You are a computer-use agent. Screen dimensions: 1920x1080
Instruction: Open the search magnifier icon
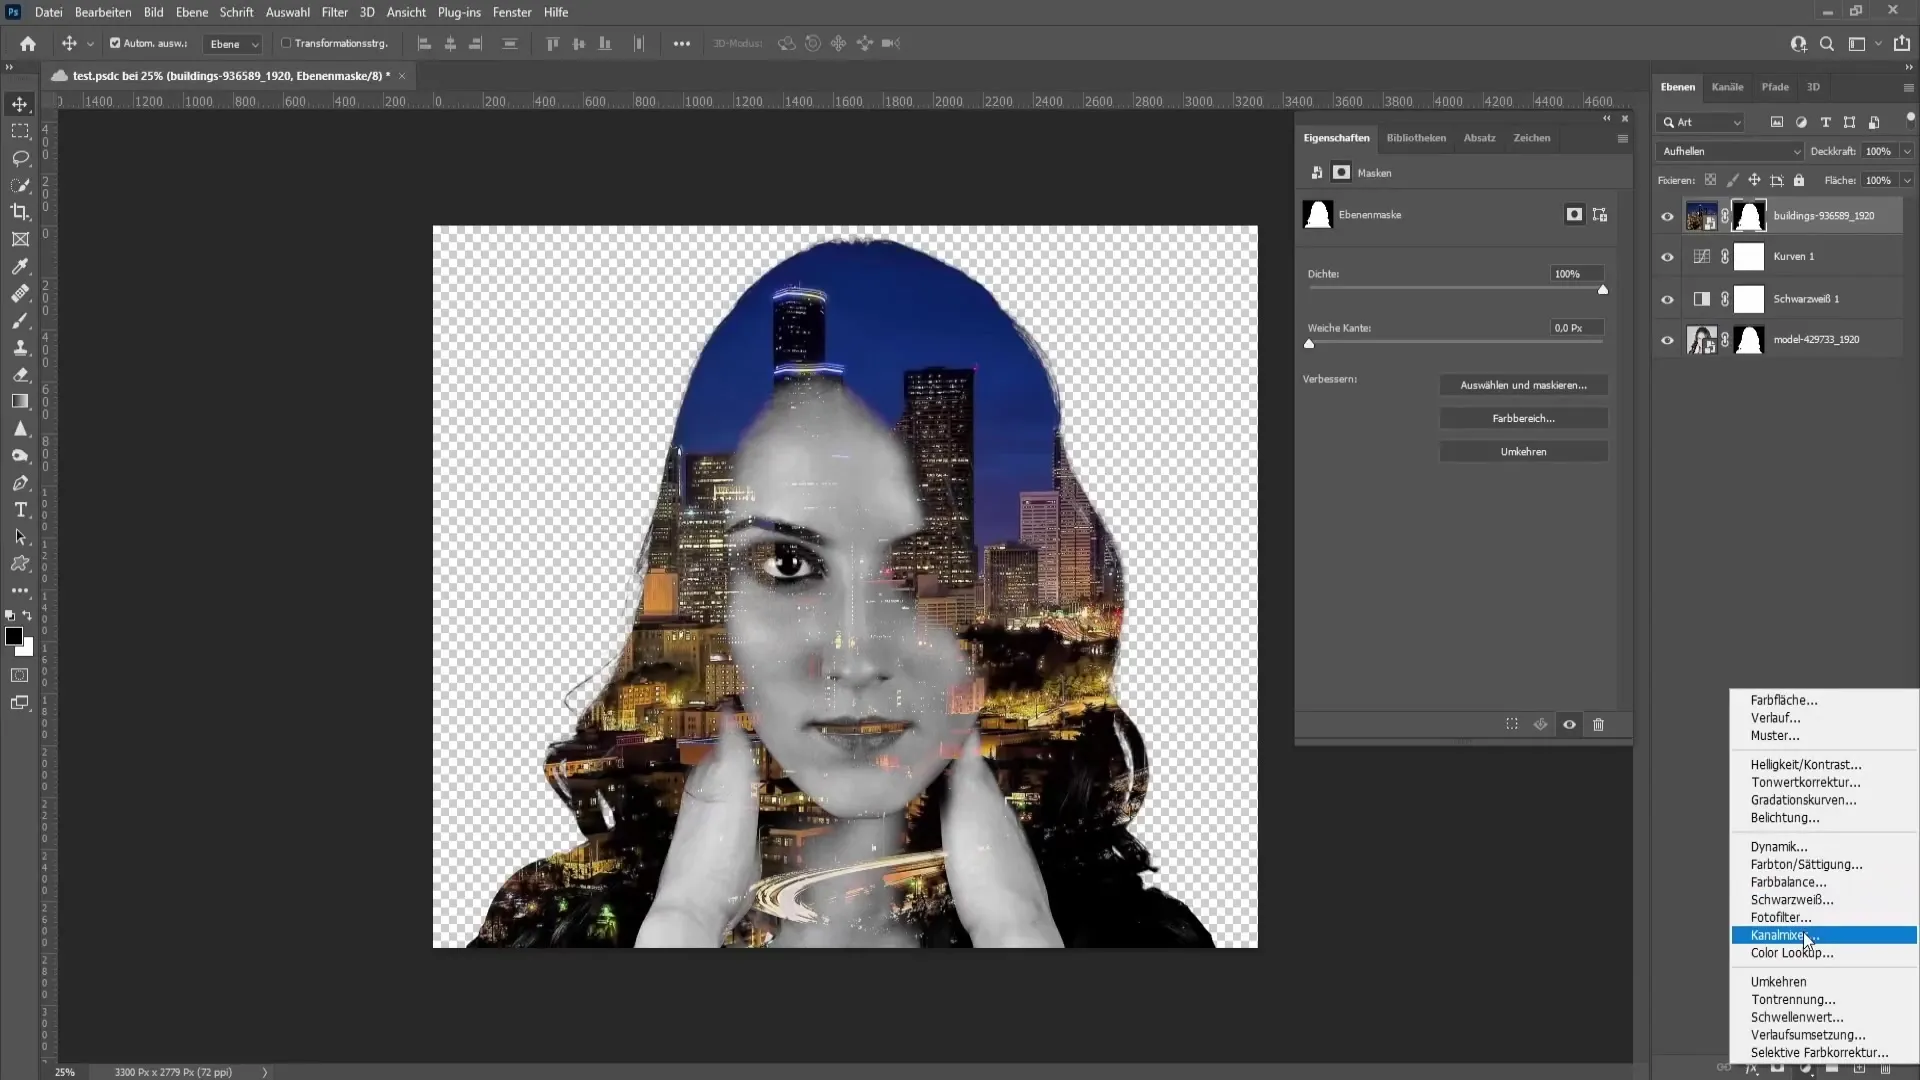[x=1827, y=43]
